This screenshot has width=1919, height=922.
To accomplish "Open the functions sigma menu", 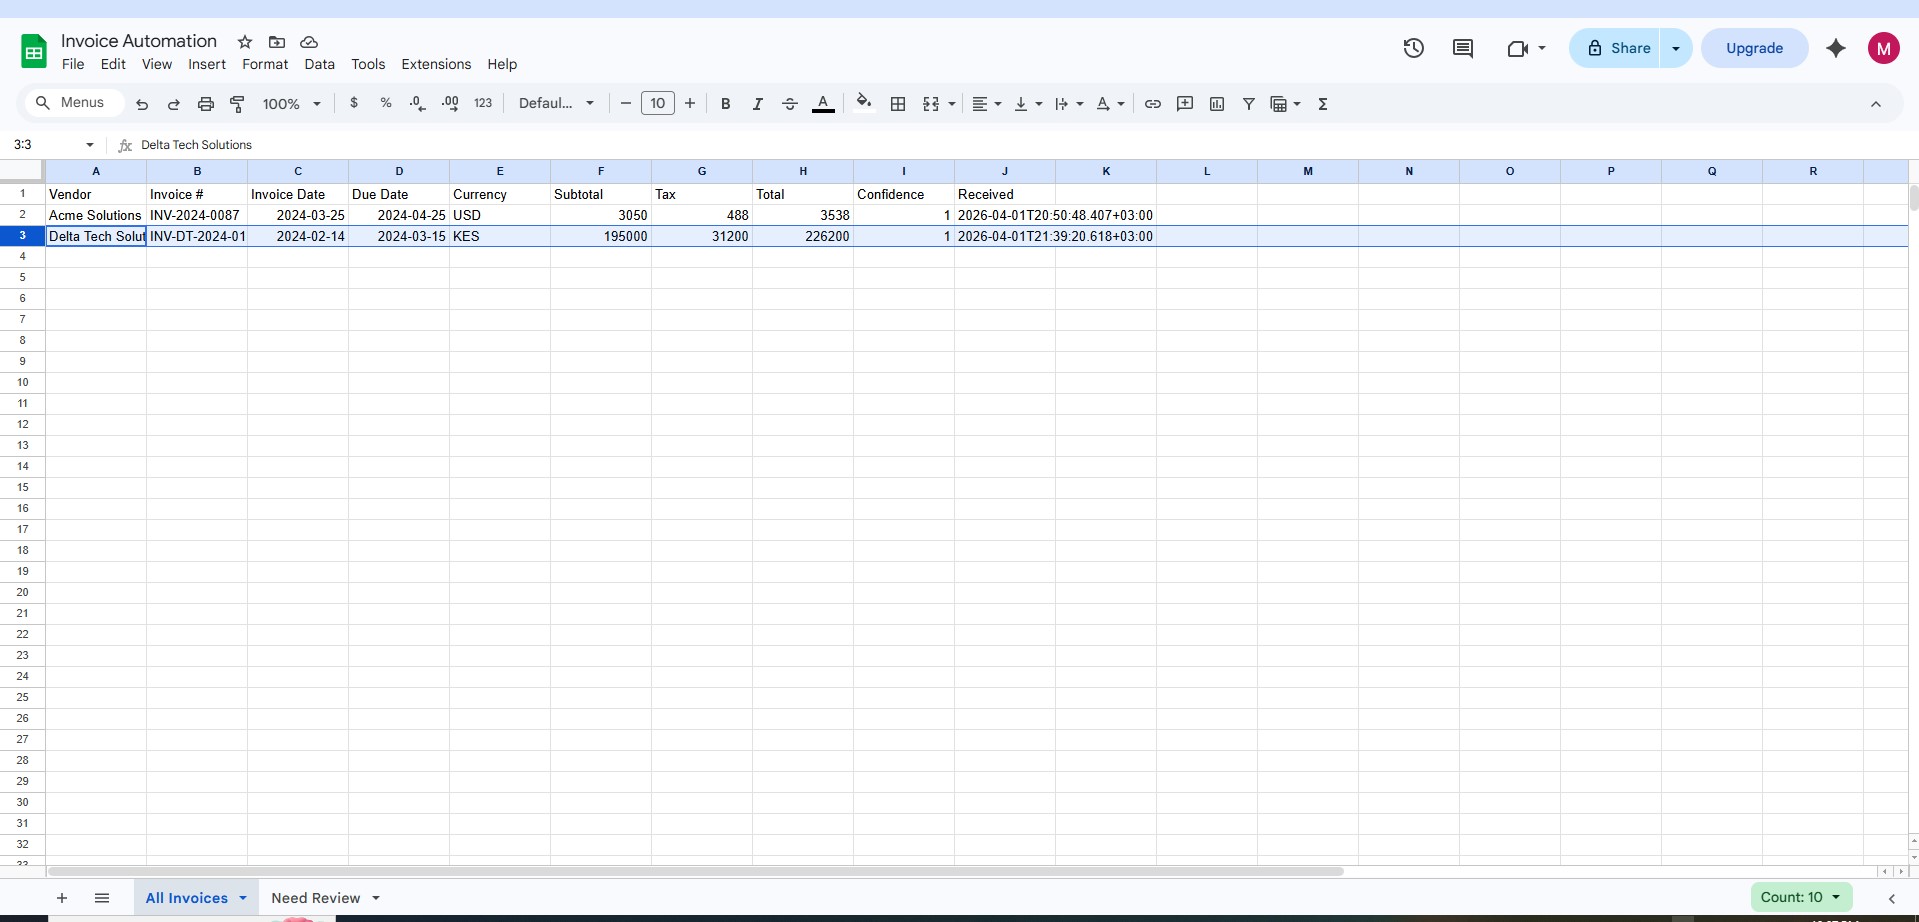I will [1322, 103].
